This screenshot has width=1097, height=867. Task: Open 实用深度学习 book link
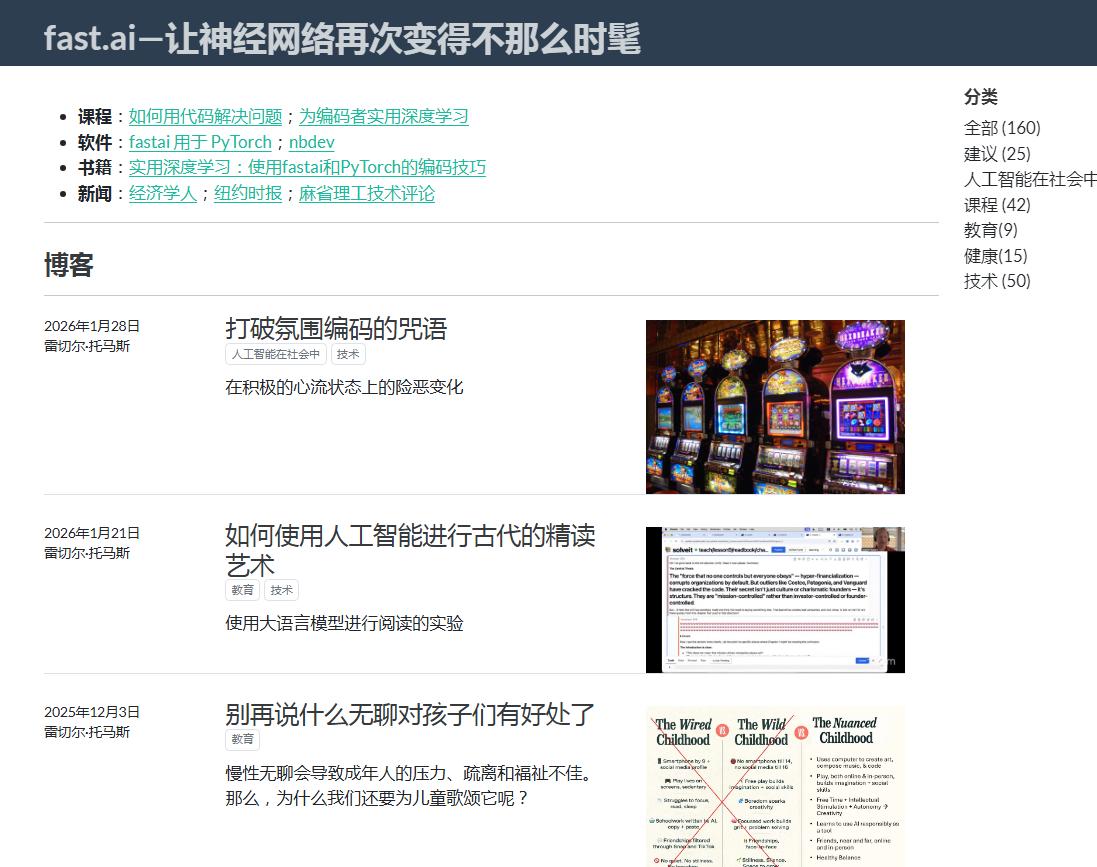click(307, 167)
